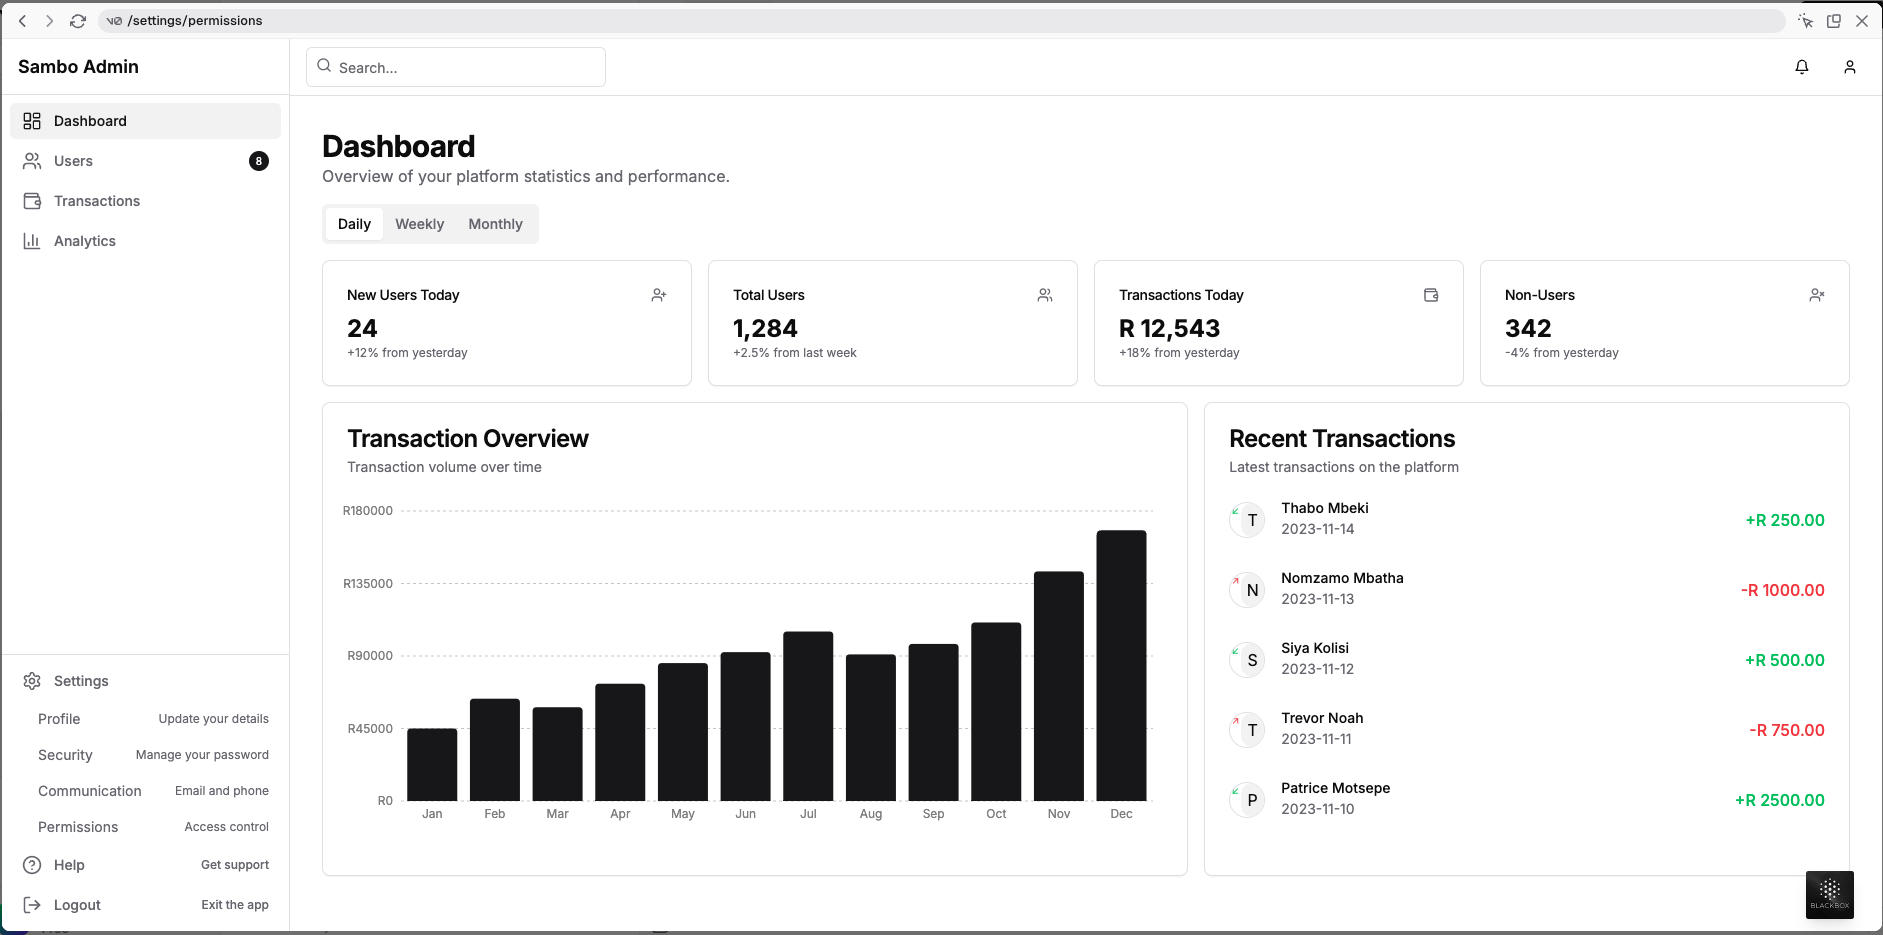Screen dimensions: 1883x935
Task: Open Permissions access control settings
Action: (x=78, y=827)
